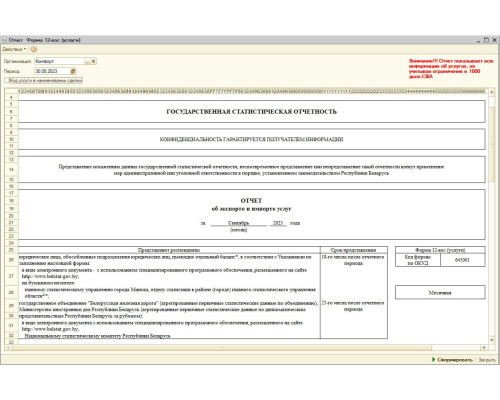500x400 pixels.
Task: Open the calendar picker for Период
Action: (x=73, y=71)
